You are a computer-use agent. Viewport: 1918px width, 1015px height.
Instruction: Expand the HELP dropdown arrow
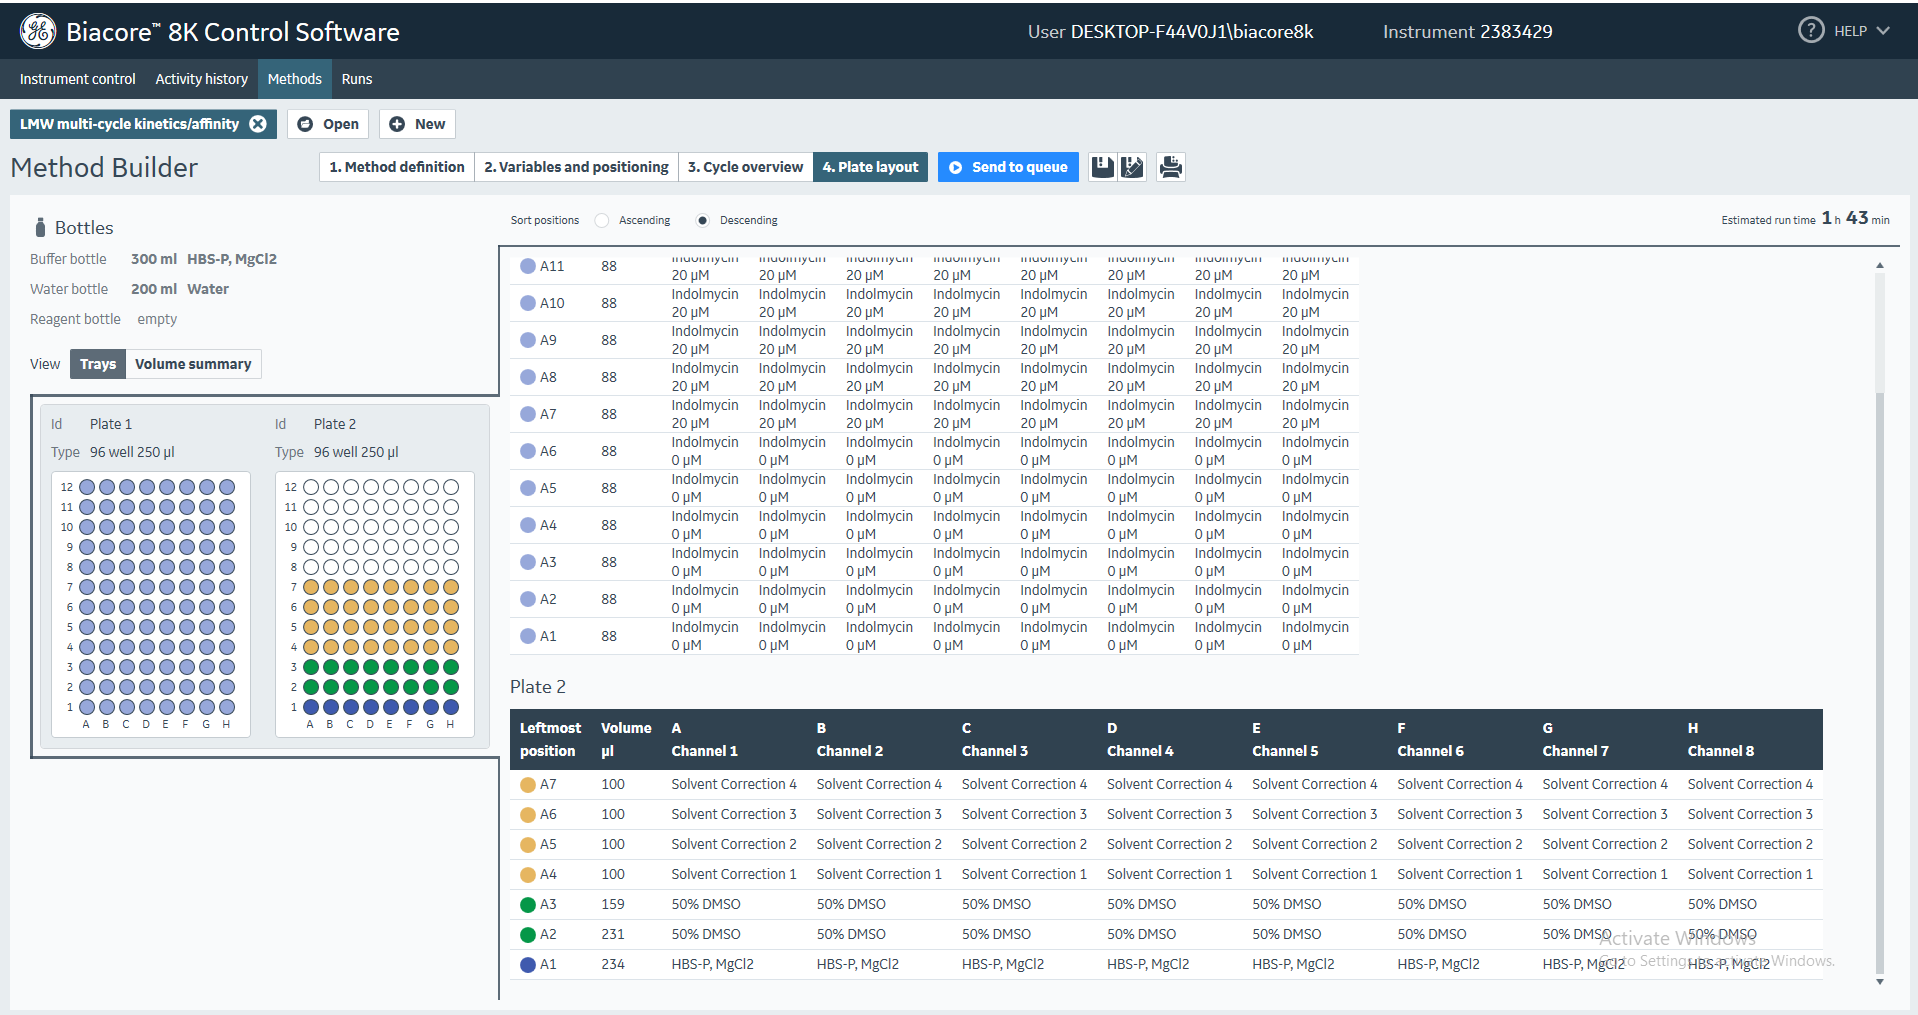point(1883,31)
